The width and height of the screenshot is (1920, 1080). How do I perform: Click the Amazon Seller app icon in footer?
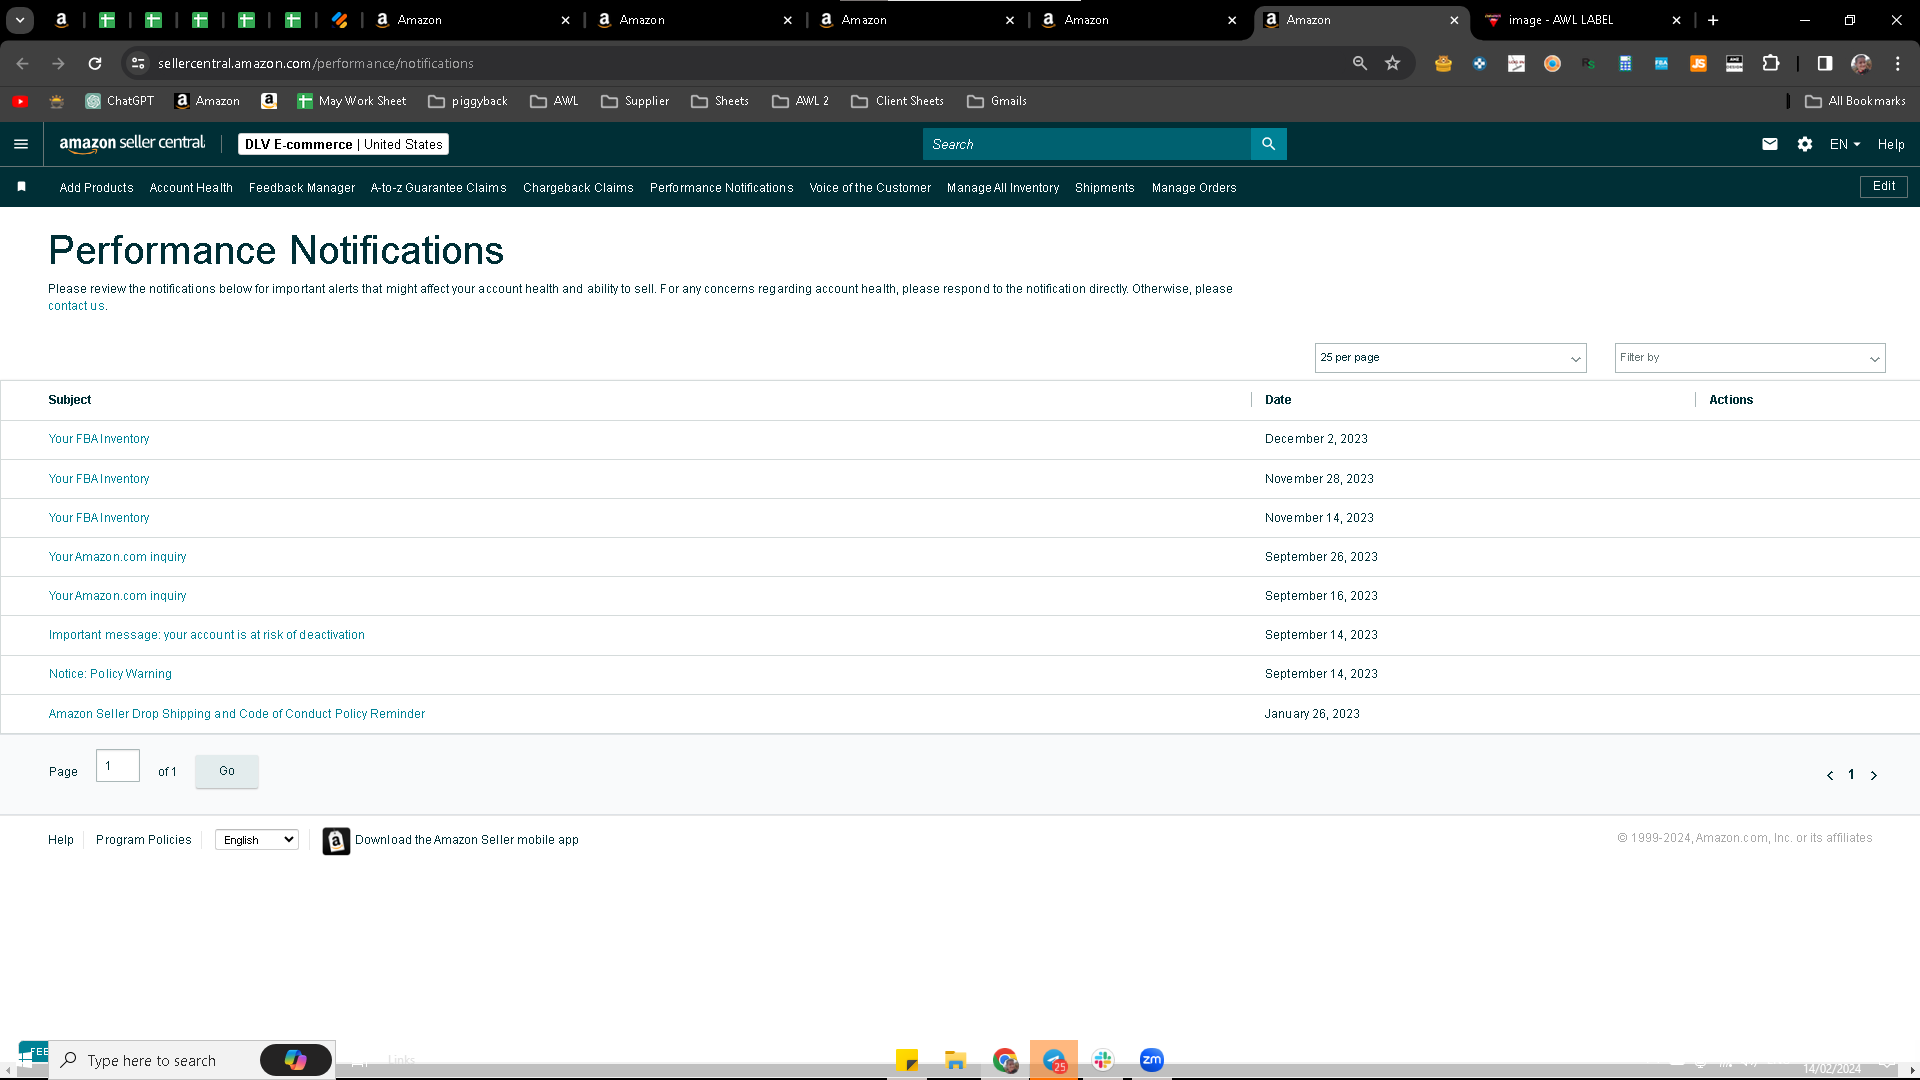pos(336,841)
